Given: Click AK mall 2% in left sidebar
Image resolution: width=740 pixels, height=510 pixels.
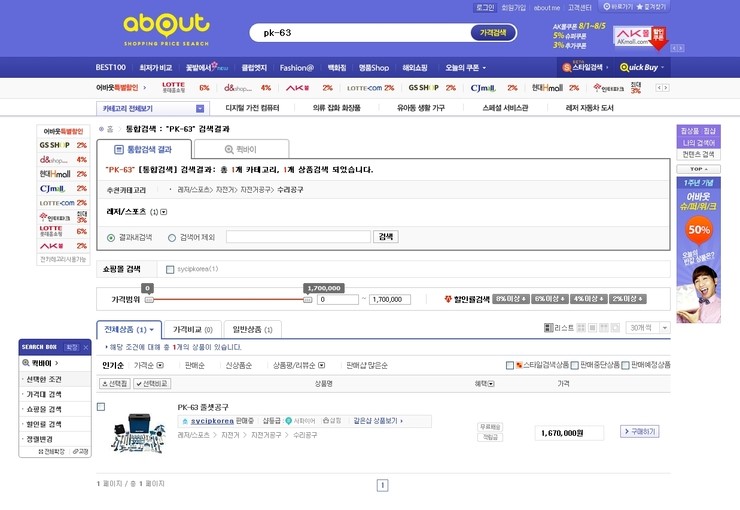Looking at the screenshot, I should click(63, 246).
